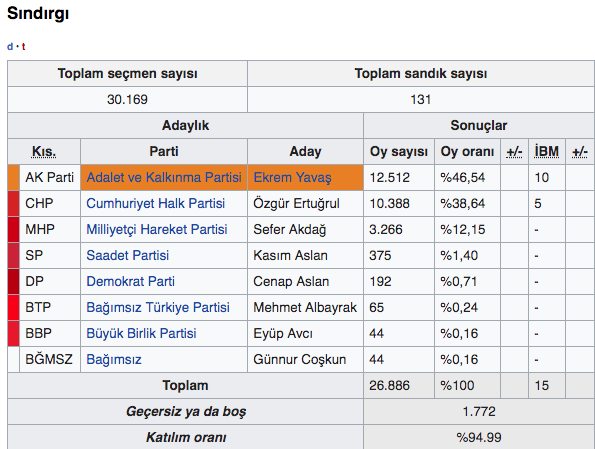Open the Bağımsız link
The height and width of the screenshot is (449, 595).
(114, 359)
